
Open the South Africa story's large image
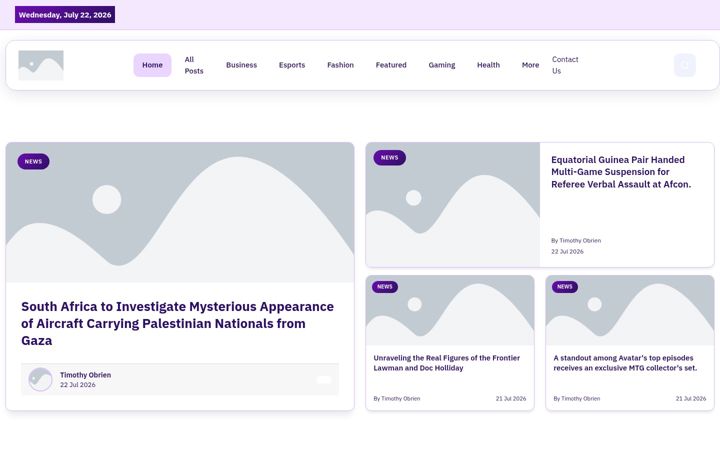click(180, 212)
